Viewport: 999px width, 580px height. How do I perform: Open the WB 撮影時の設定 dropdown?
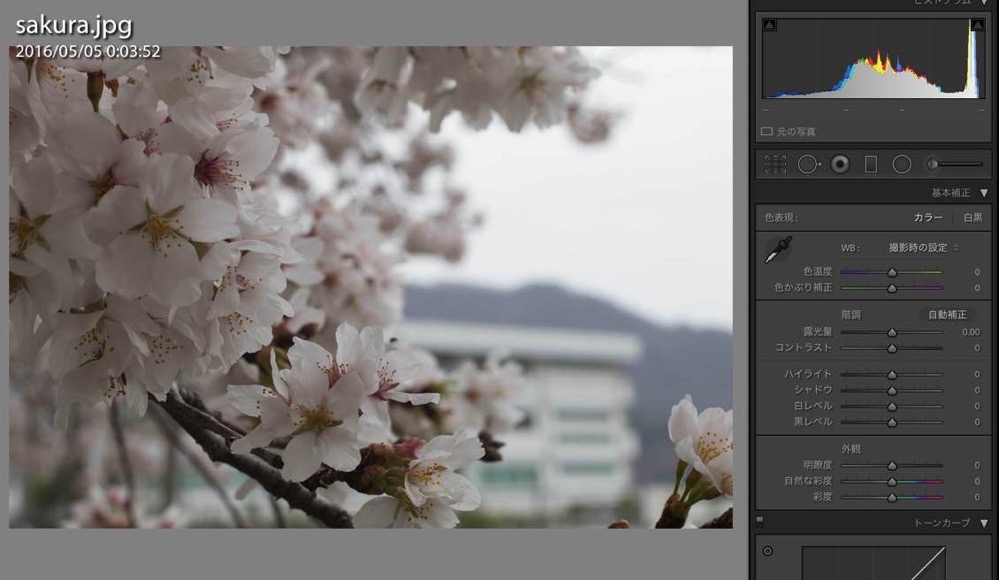click(x=923, y=247)
